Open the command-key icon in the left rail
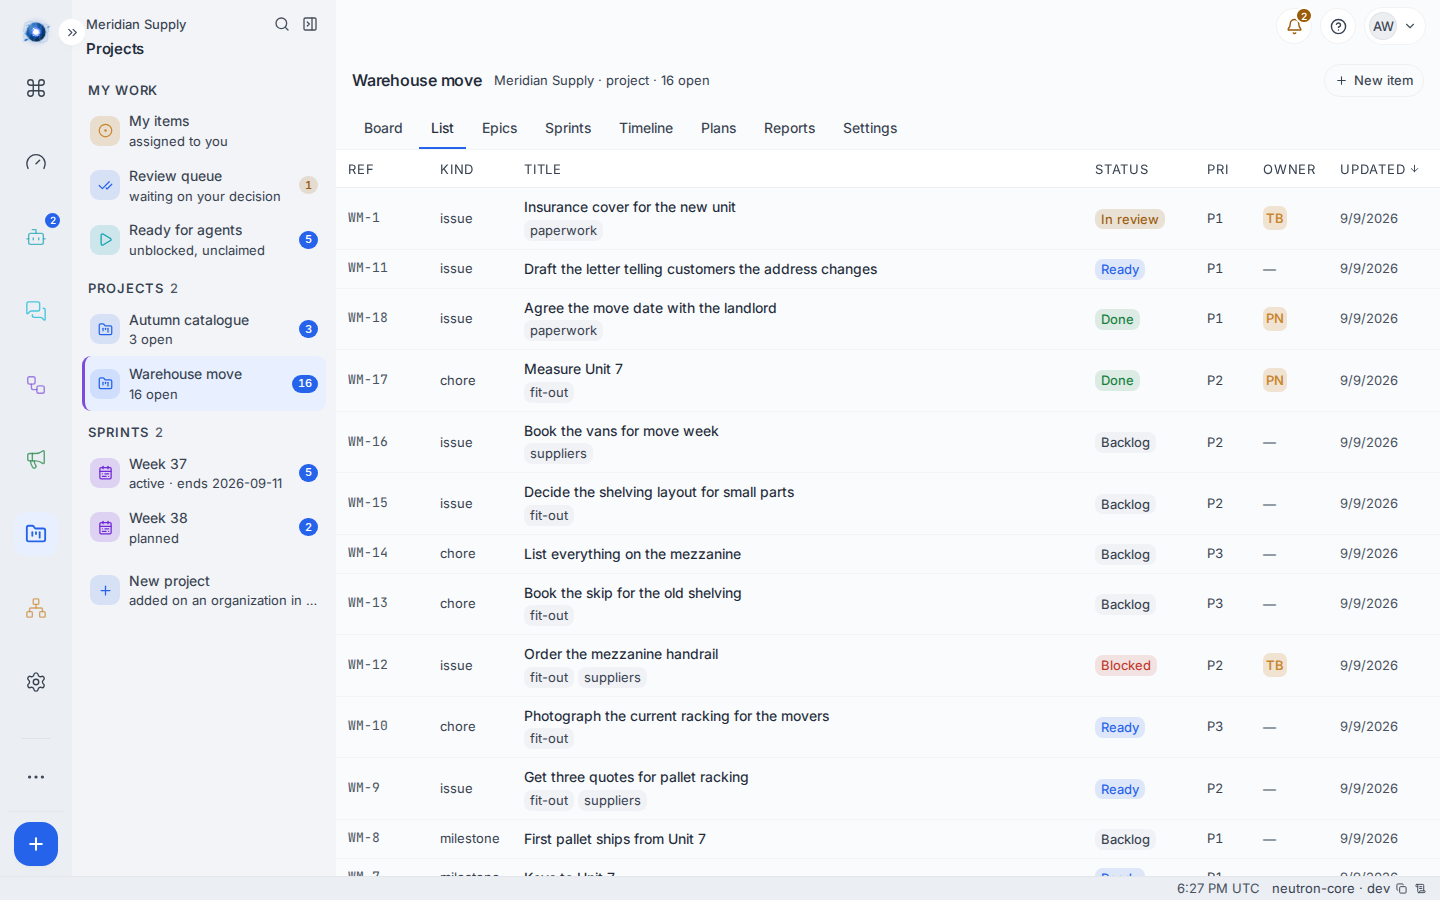Image resolution: width=1440 pixels, height=900 pixels. click(x=36, y=88)
